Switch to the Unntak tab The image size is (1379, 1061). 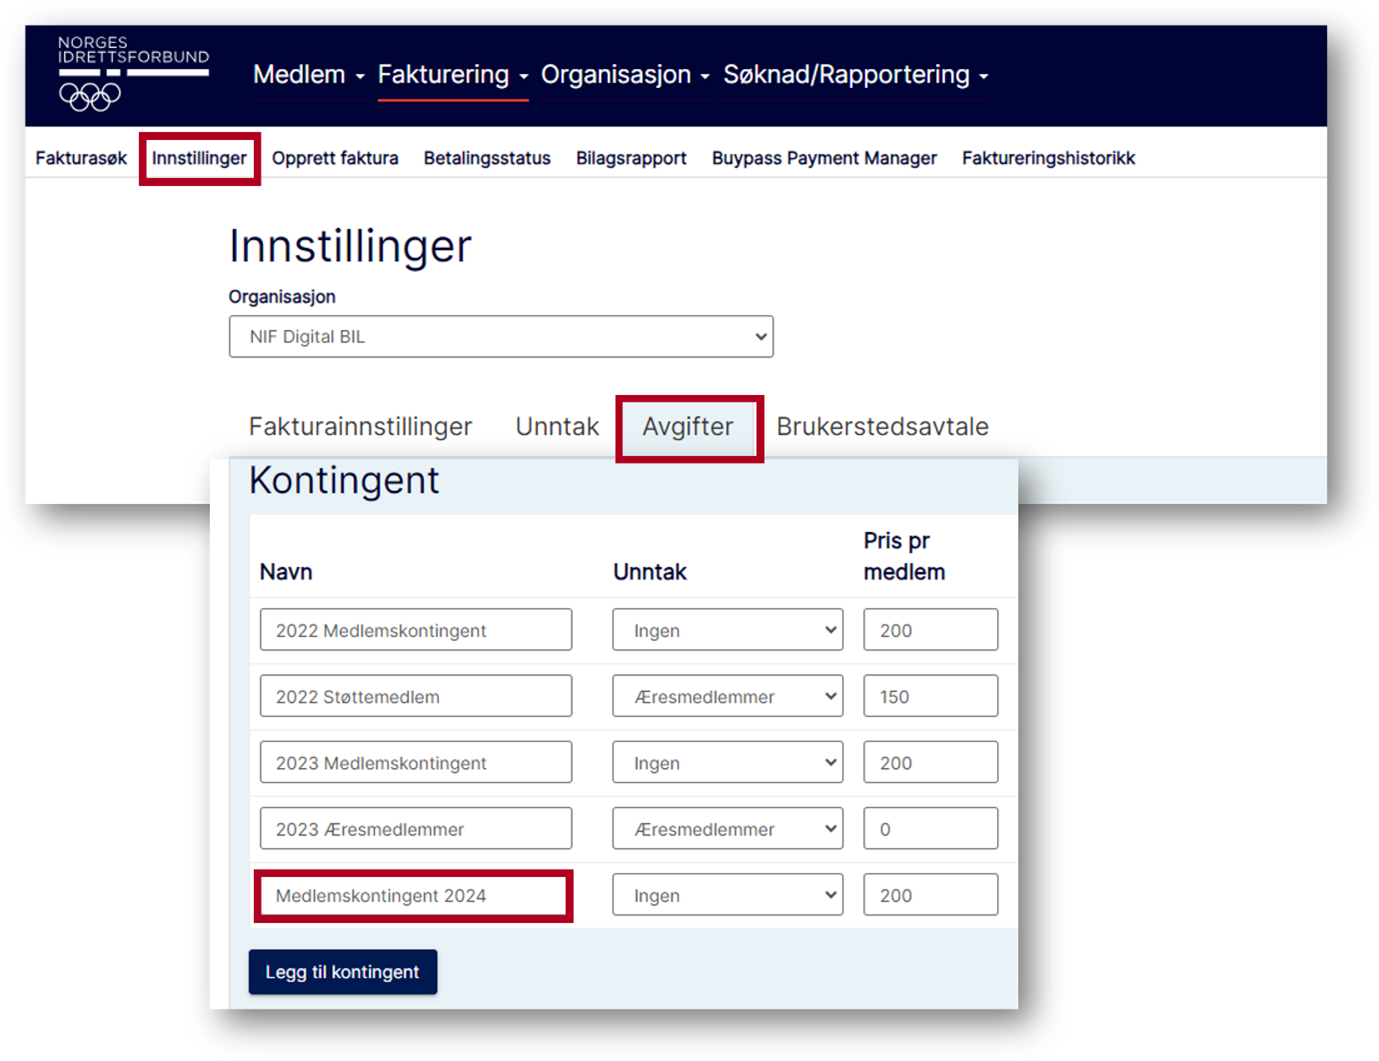tap(557, 426)
